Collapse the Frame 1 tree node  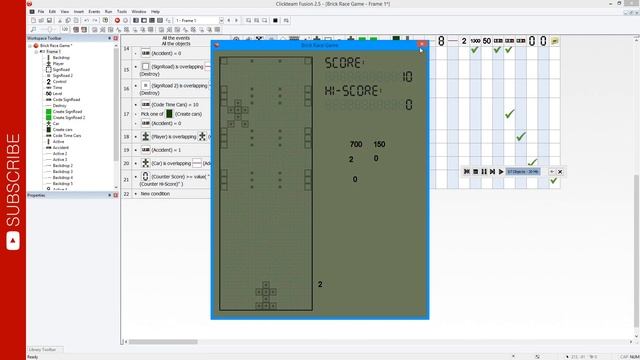[36, 52]
